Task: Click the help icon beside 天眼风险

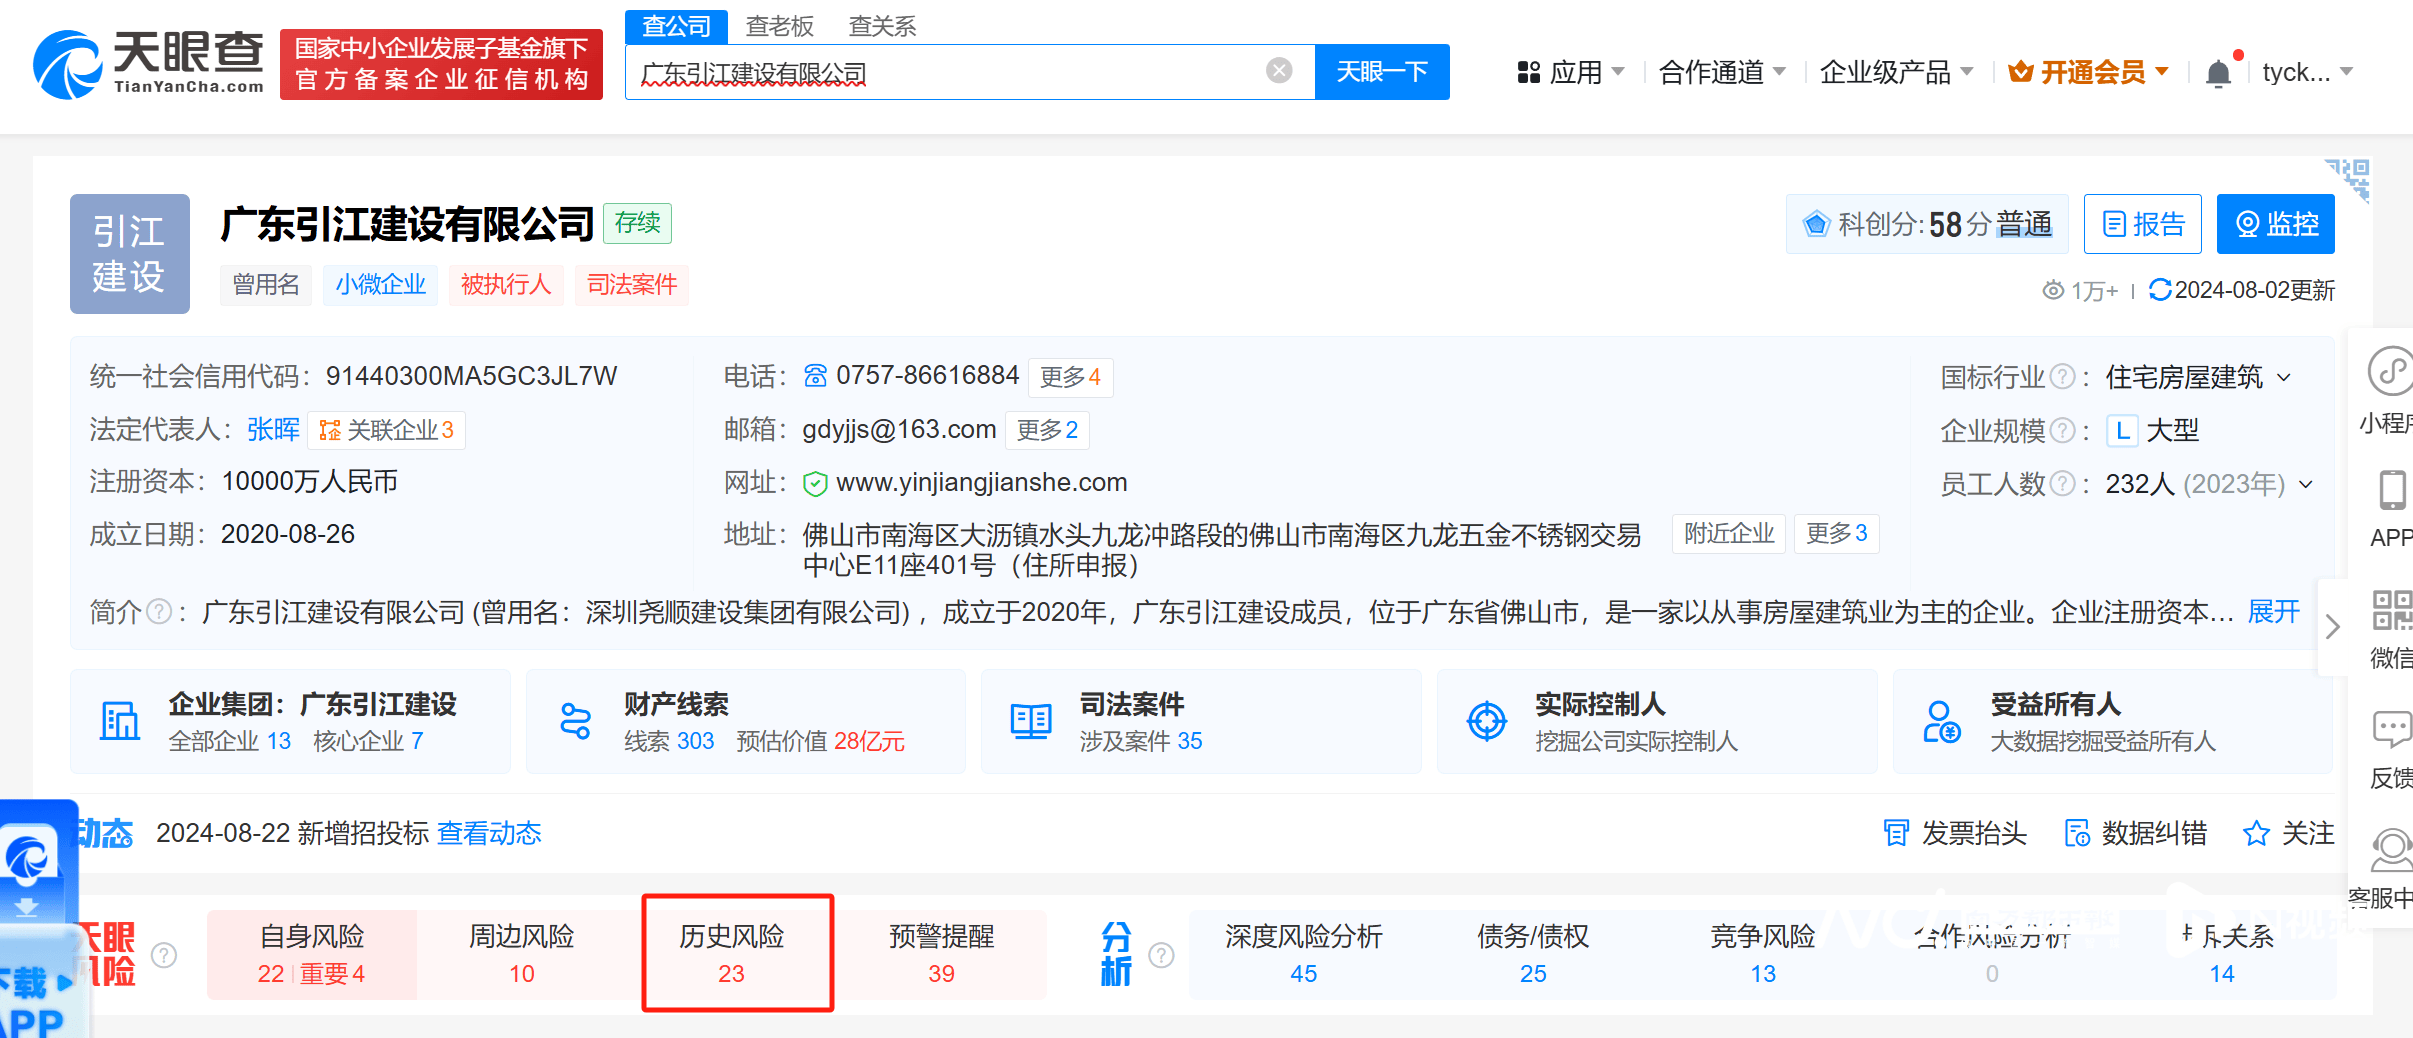Action: click(164, 955)
